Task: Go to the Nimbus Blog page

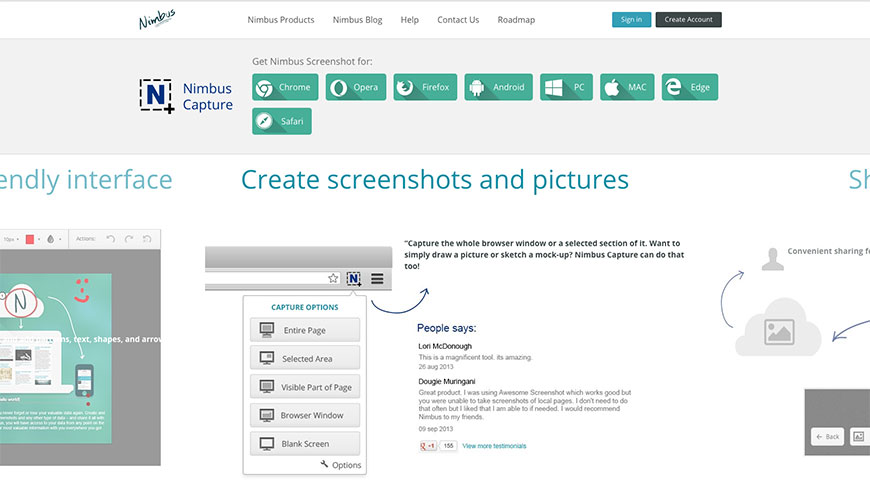Action: [x=357, y=20]
